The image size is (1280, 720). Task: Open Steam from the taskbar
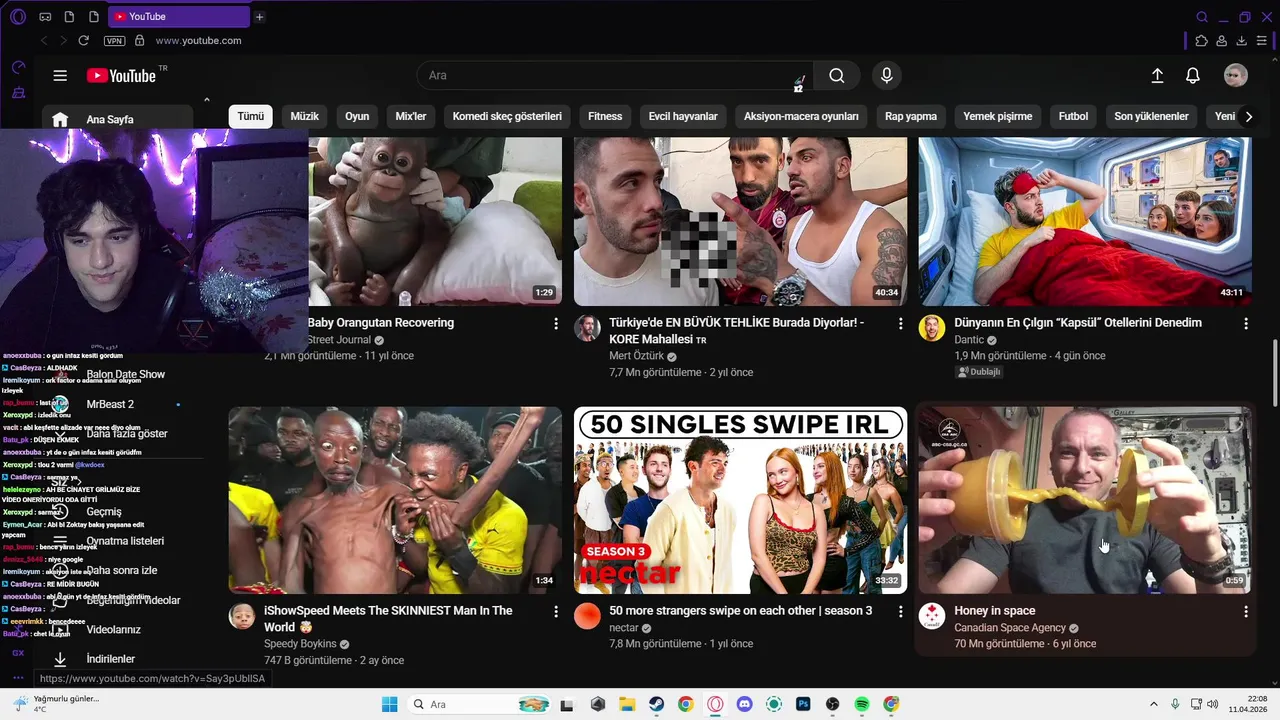pyautogui.click(x=657, y=705)
